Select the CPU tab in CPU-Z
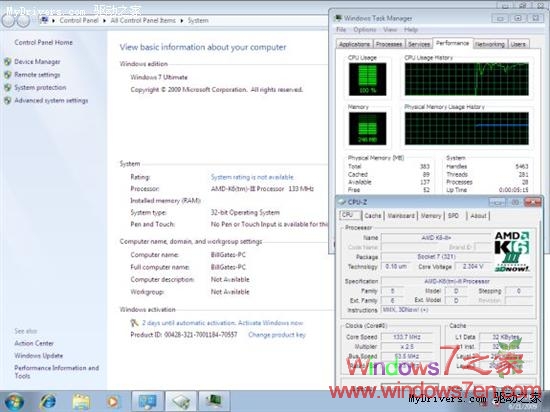 350,215
